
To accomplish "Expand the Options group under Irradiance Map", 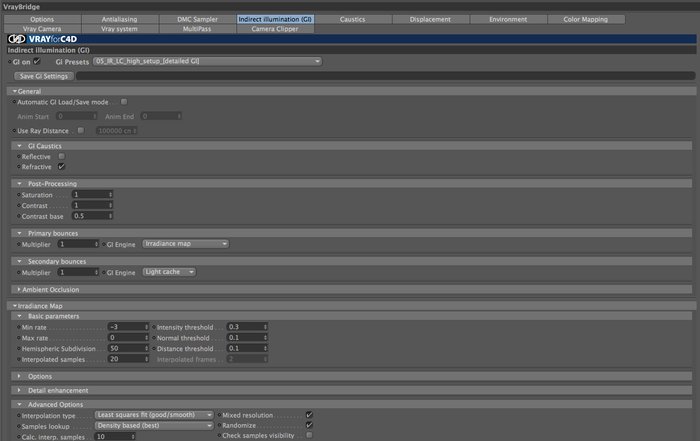I will click(x=19, y=376).
